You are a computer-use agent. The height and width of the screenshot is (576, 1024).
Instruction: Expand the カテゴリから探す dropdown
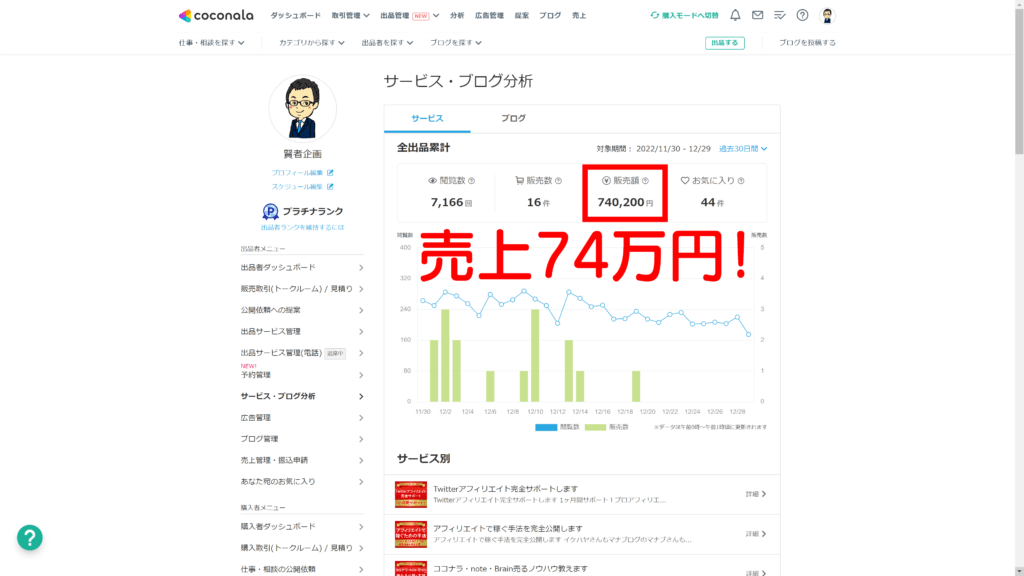[310, 44]
